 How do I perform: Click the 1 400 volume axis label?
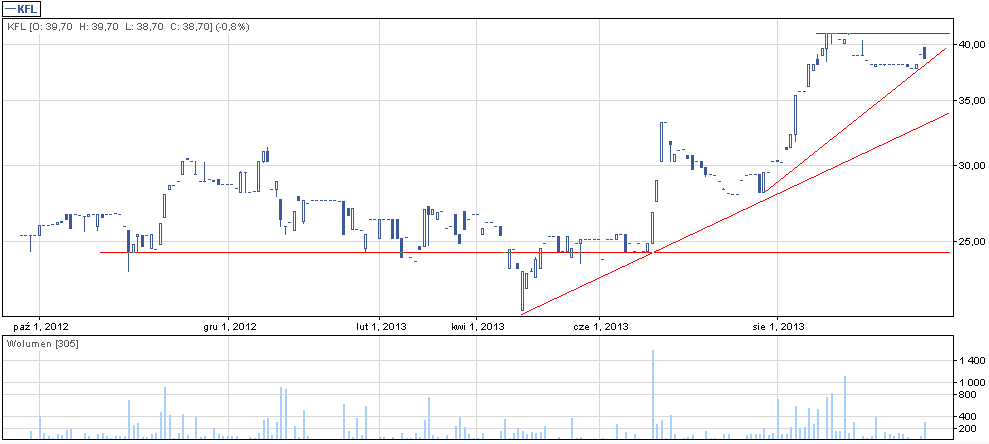point(973,361)
